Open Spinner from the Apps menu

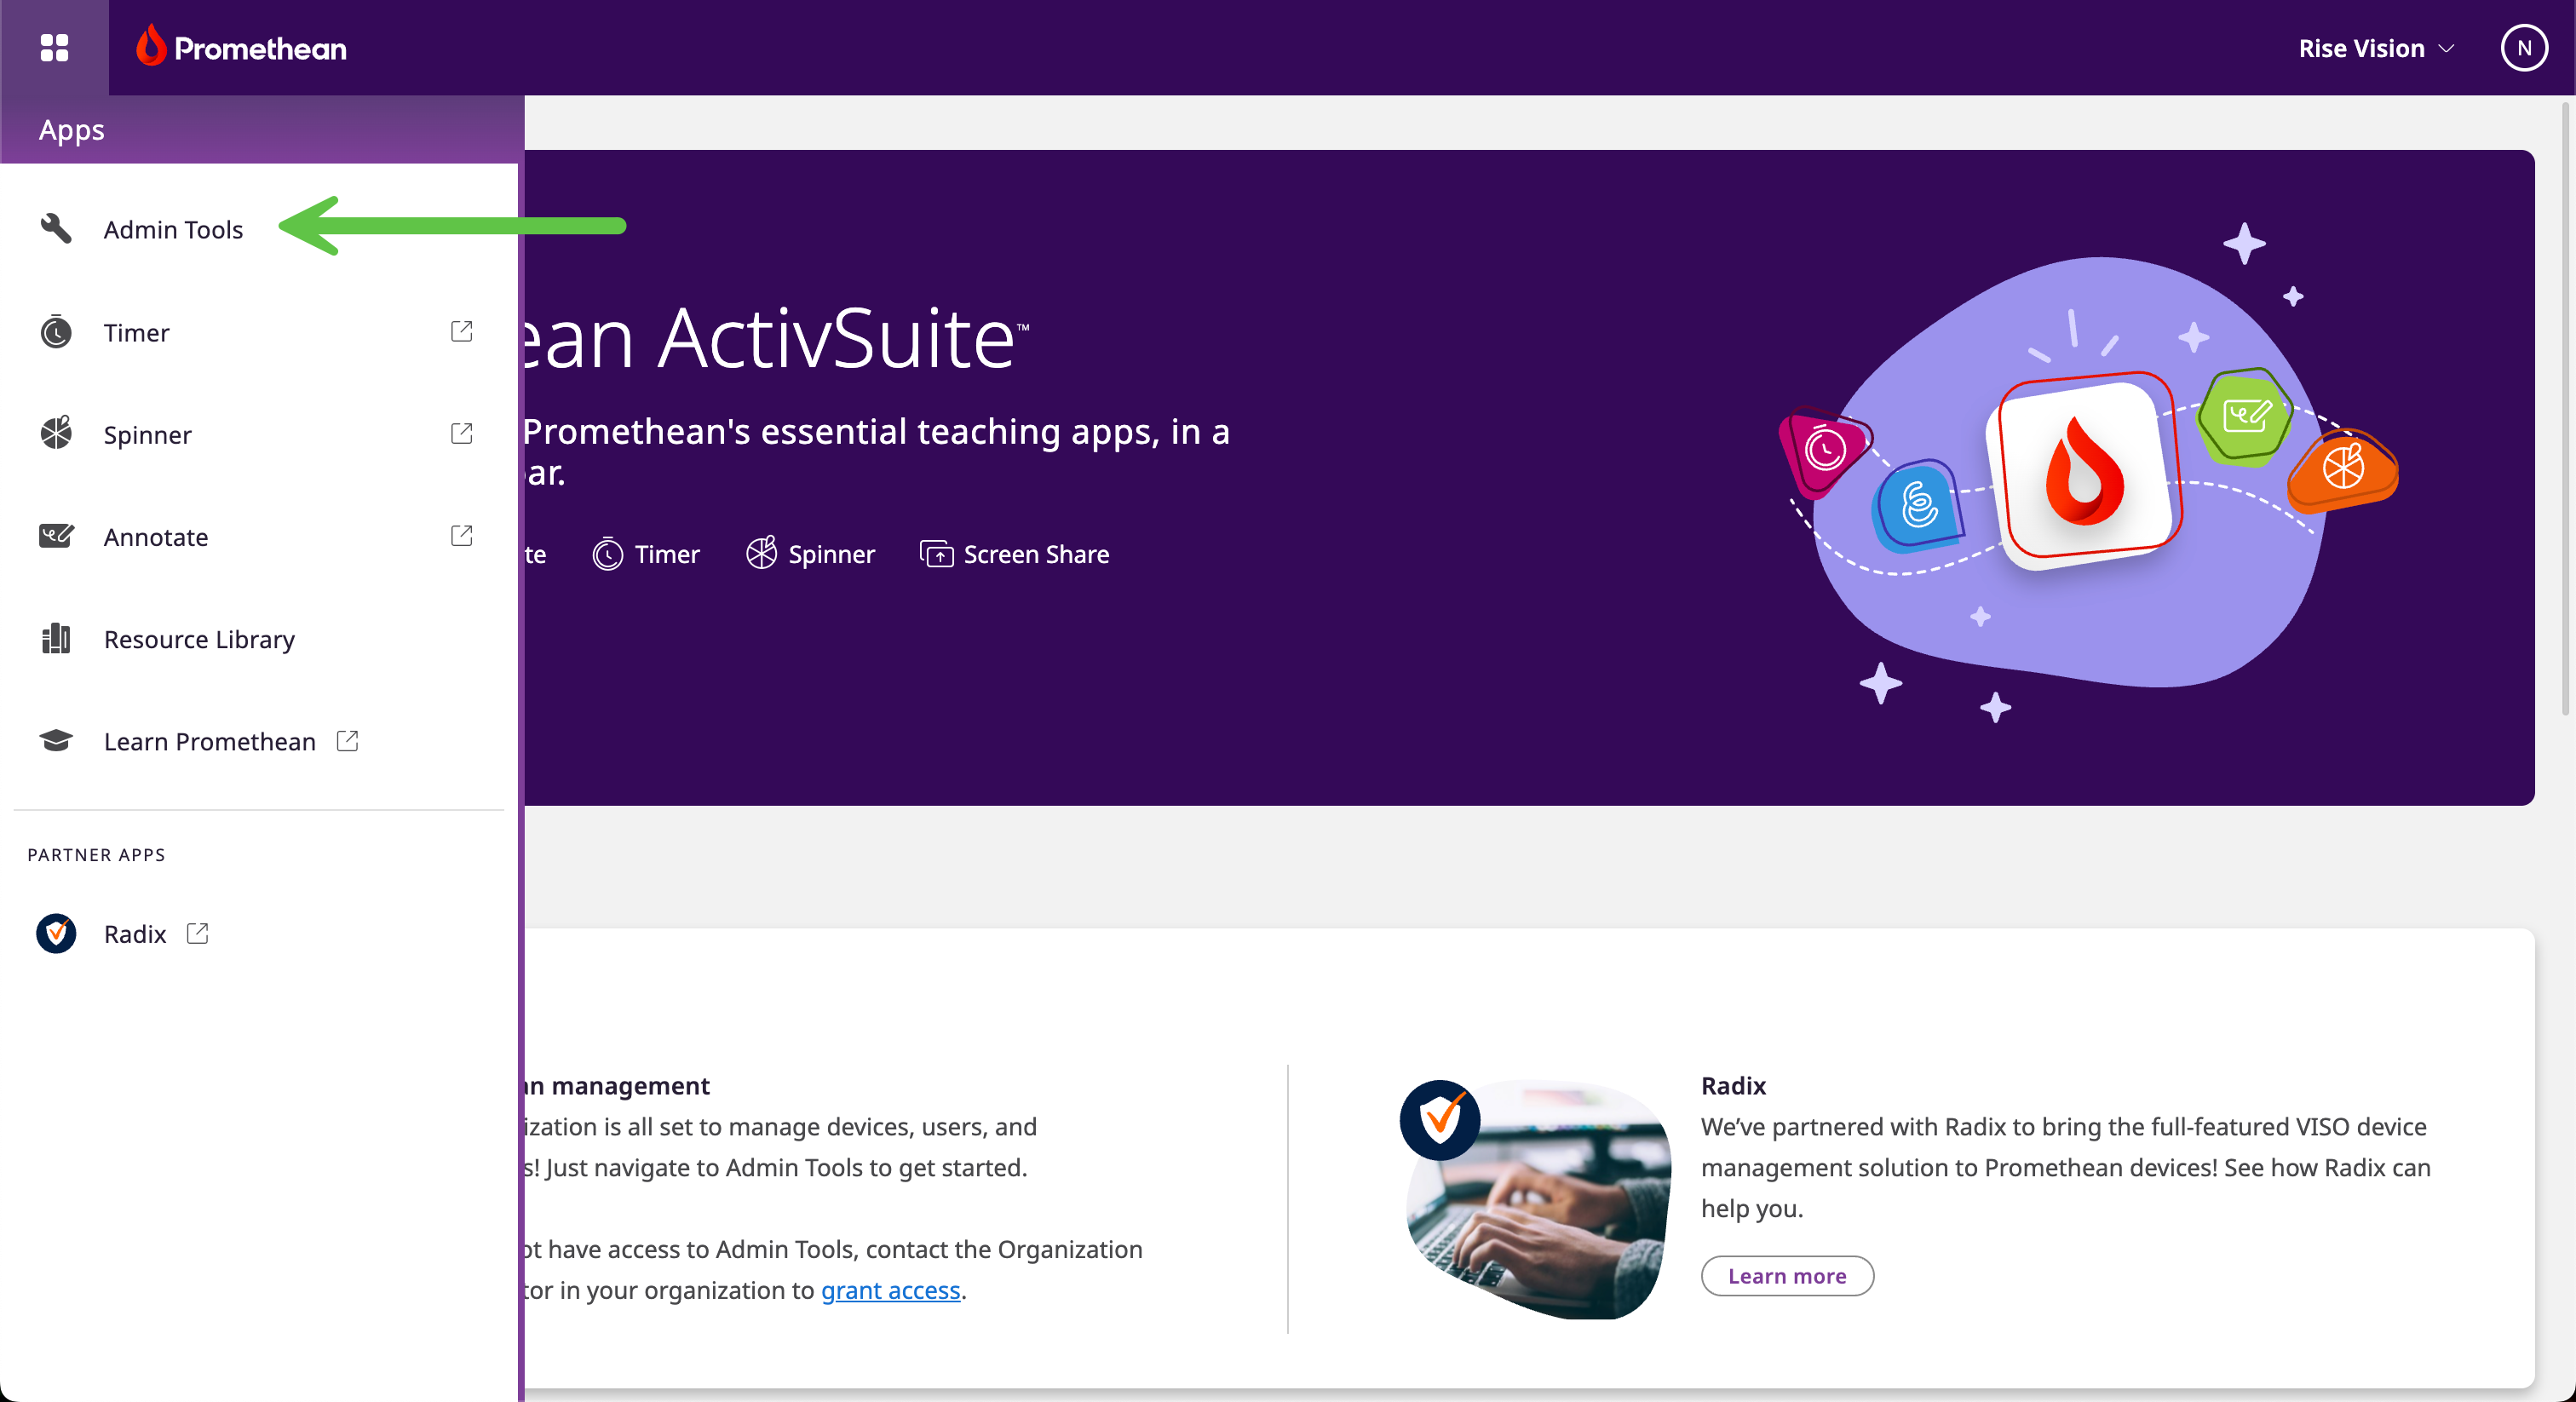(x=148, y=434)
